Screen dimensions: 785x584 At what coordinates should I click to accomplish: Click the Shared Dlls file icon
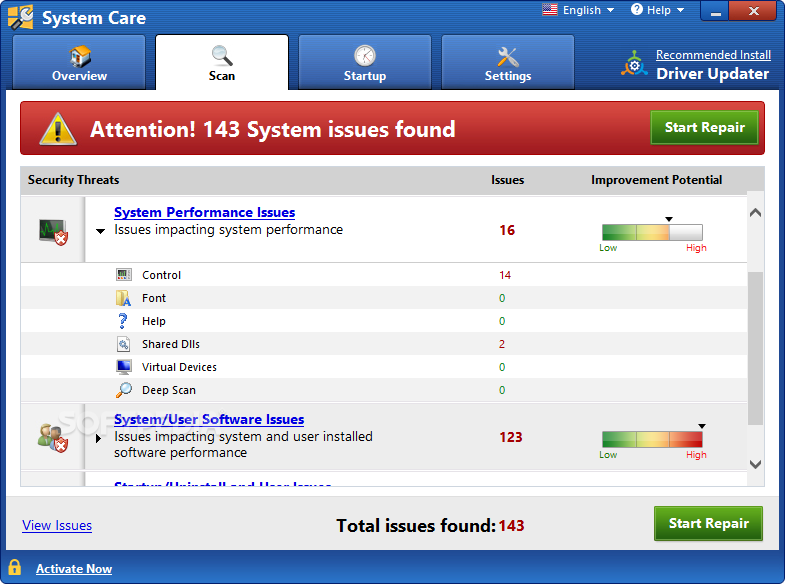[x=123, y=344]
